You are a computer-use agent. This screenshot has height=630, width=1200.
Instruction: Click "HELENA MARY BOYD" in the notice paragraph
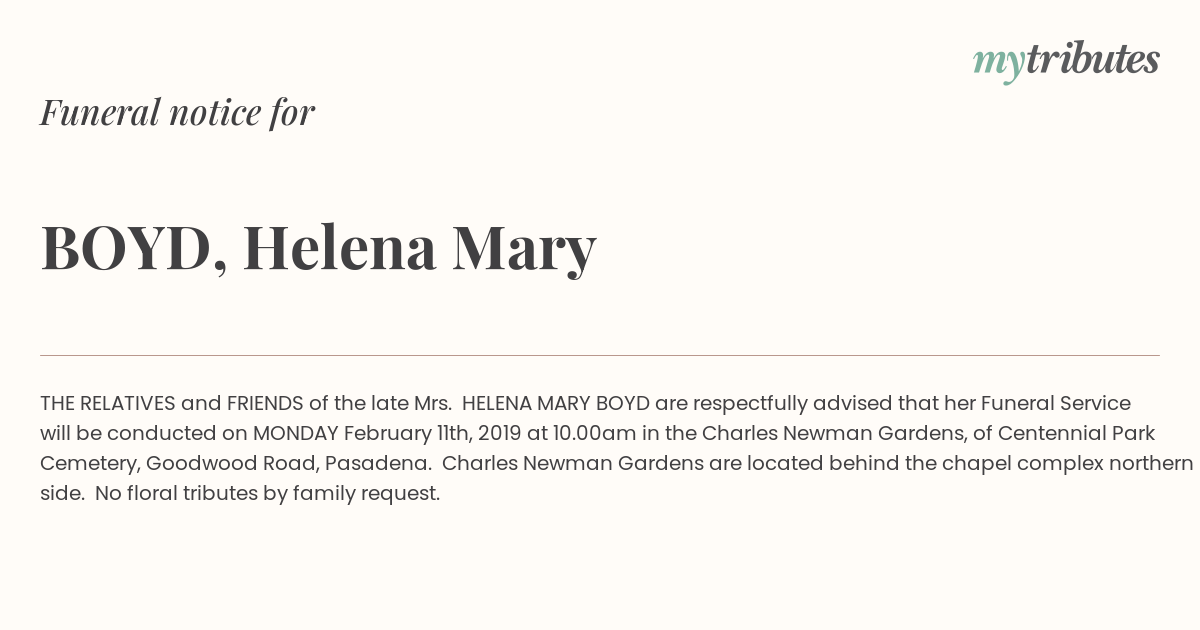556,403
